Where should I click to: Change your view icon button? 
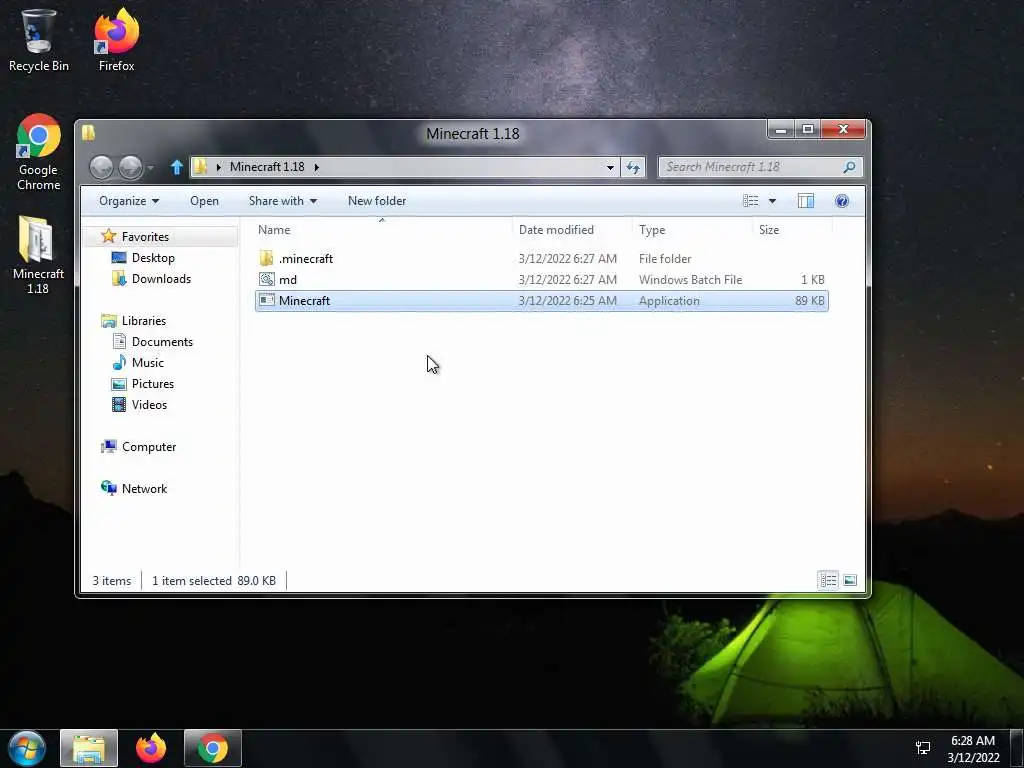click(751, 201)
